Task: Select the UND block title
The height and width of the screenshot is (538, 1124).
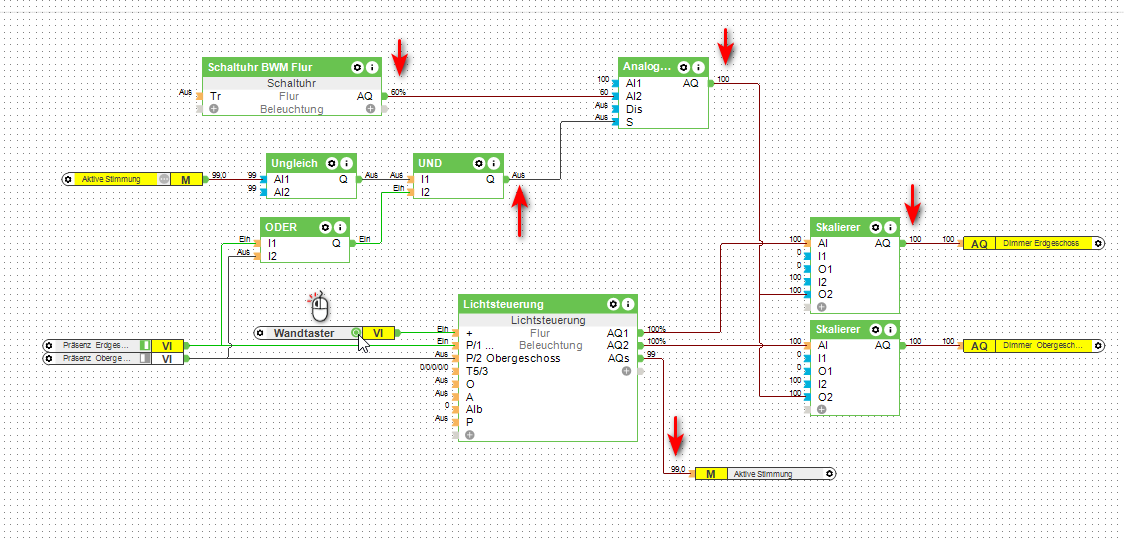Action: coord(432,164)
